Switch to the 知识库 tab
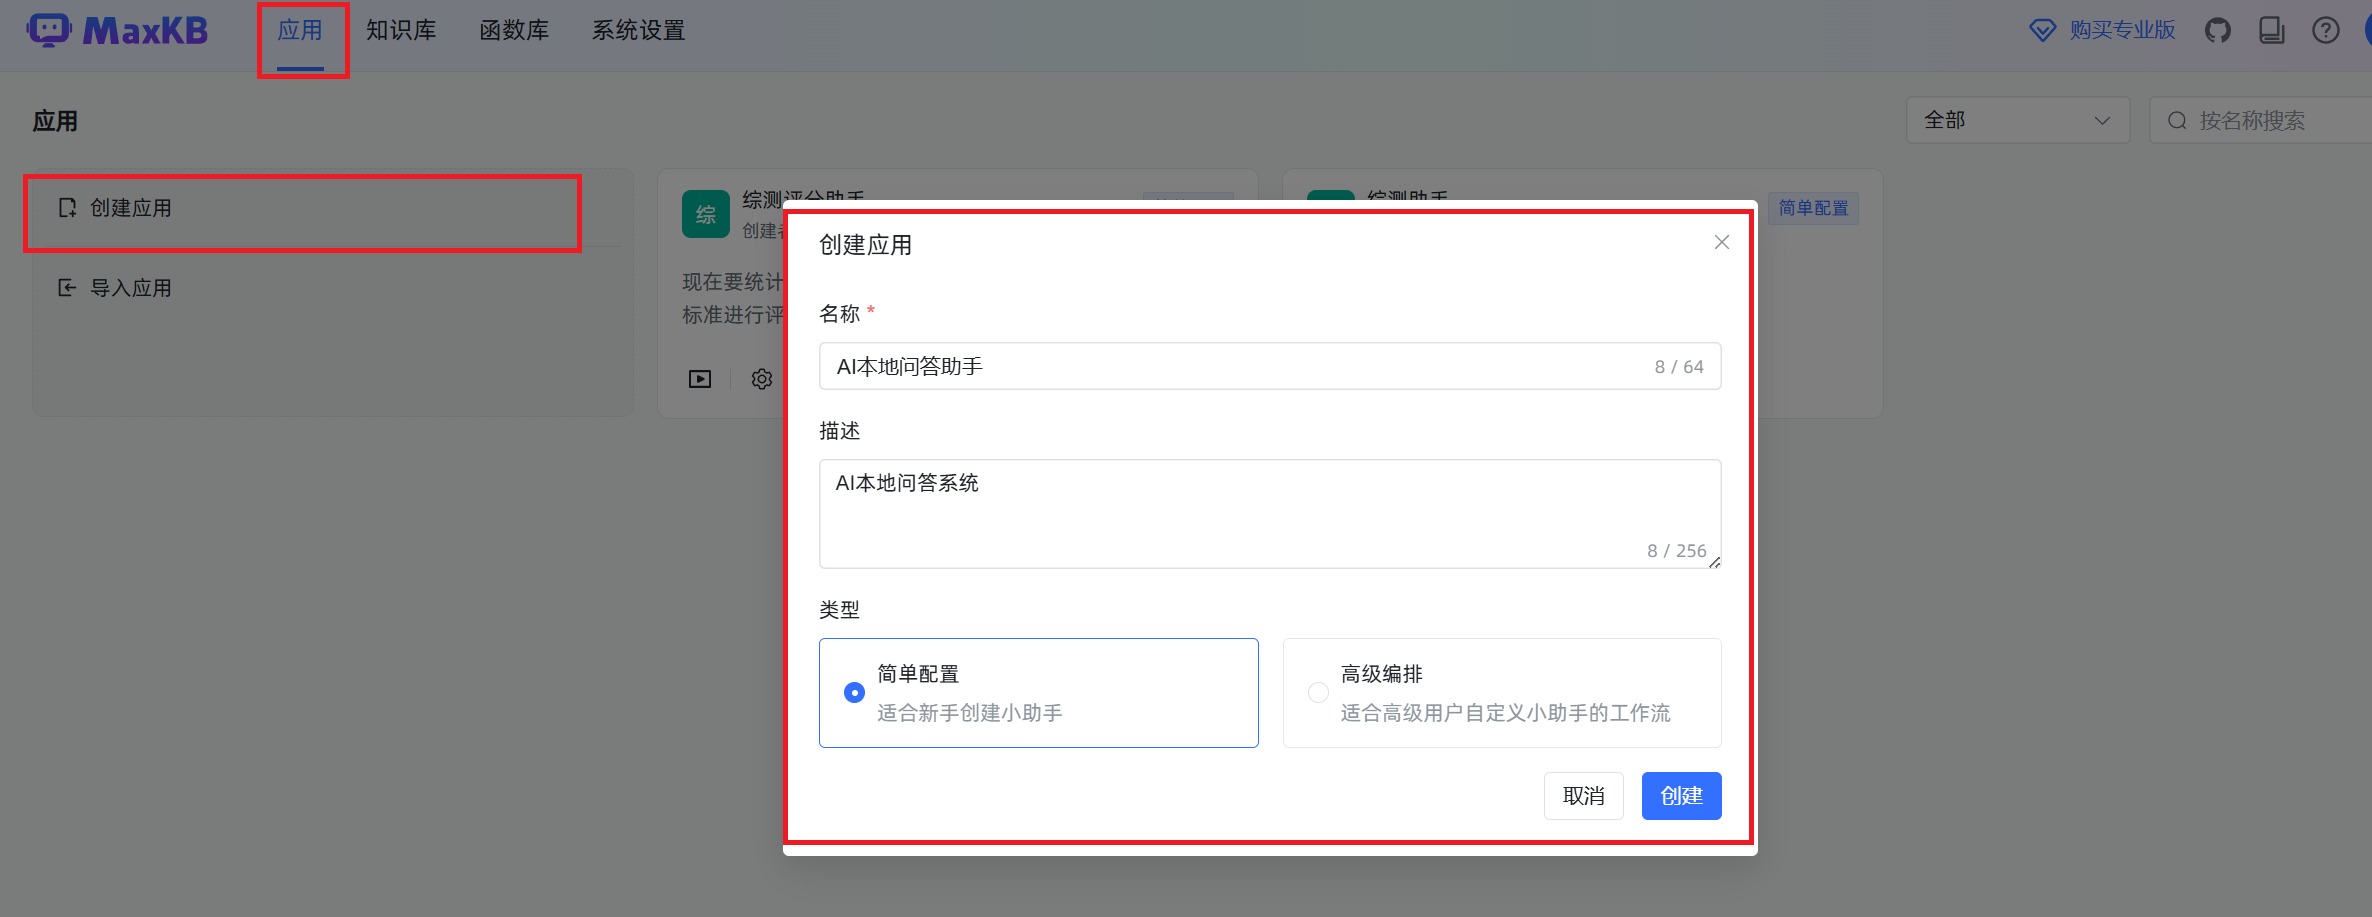The width and height of the screenshot is (2372, 917). pyautogui.click(x=401, y=30)
